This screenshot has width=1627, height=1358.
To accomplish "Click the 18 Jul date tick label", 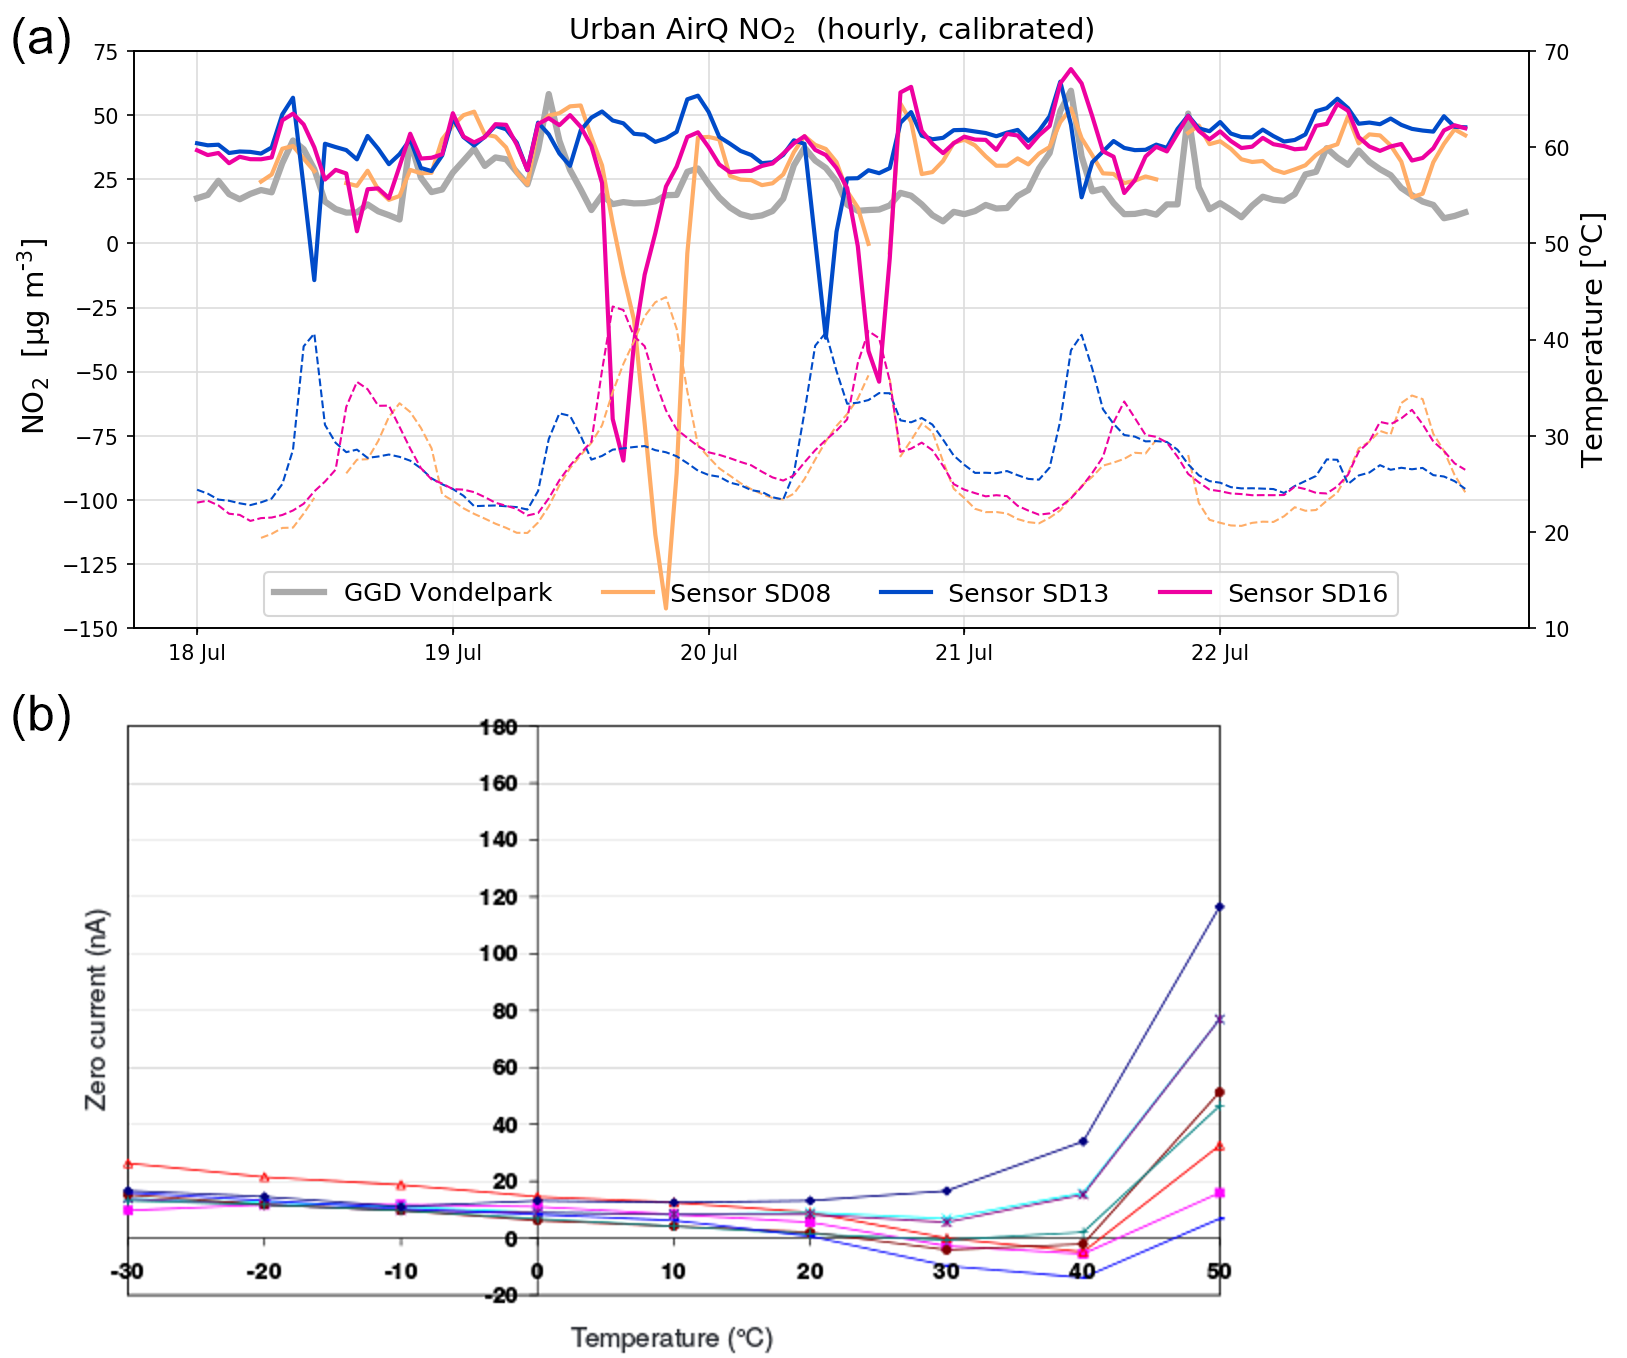I will coord(197,654).
